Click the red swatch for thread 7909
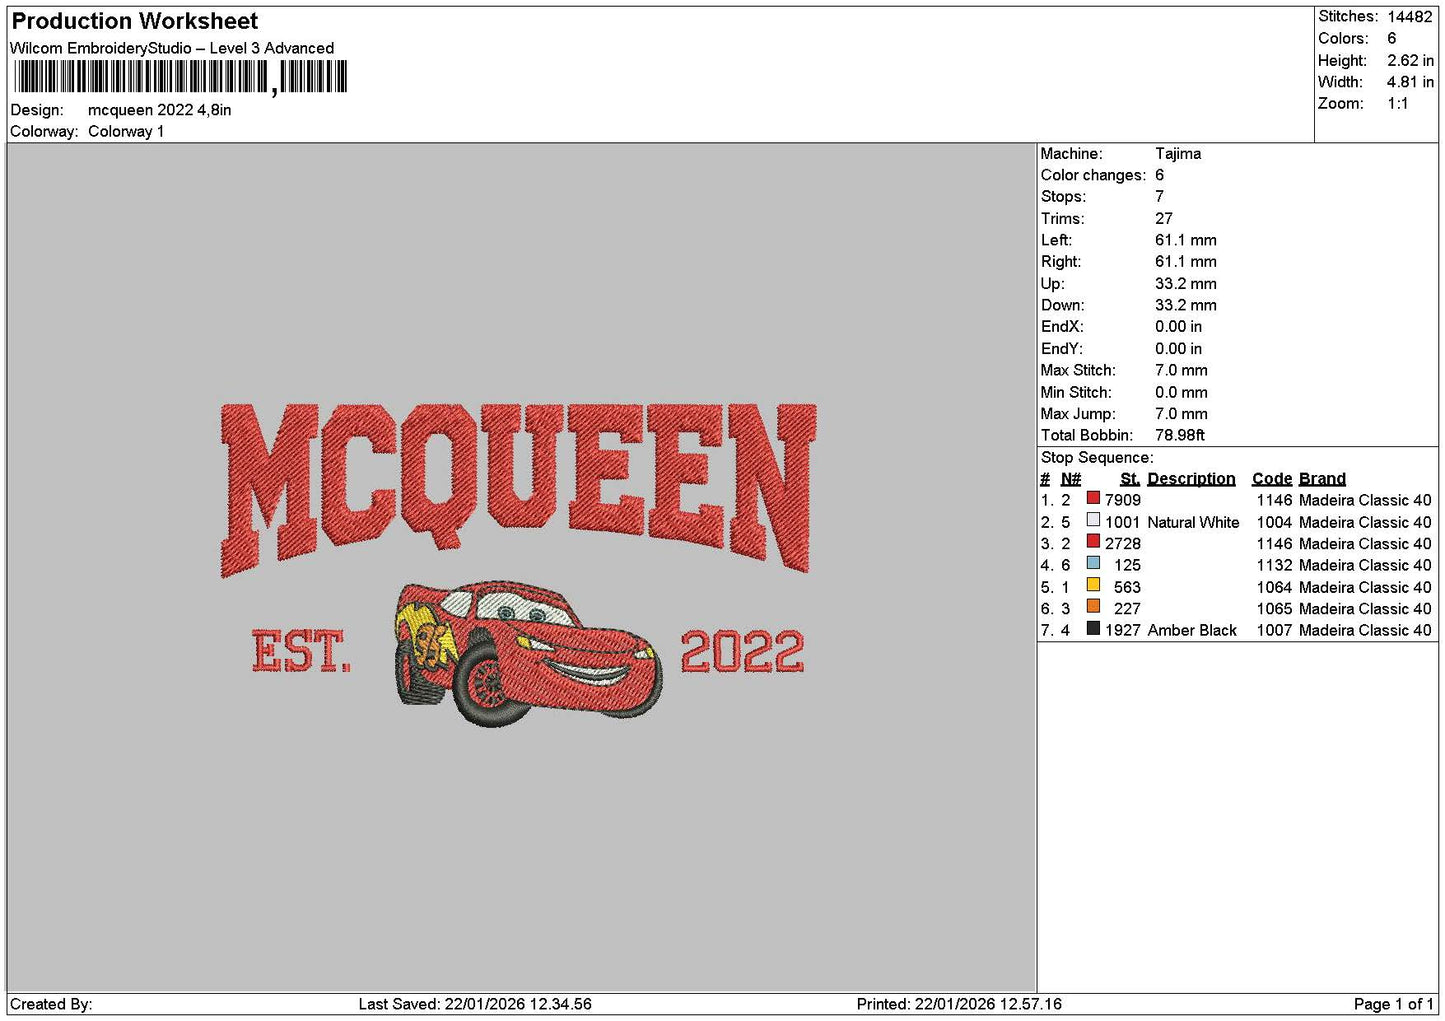1445x1021 pixels. 1093,498
